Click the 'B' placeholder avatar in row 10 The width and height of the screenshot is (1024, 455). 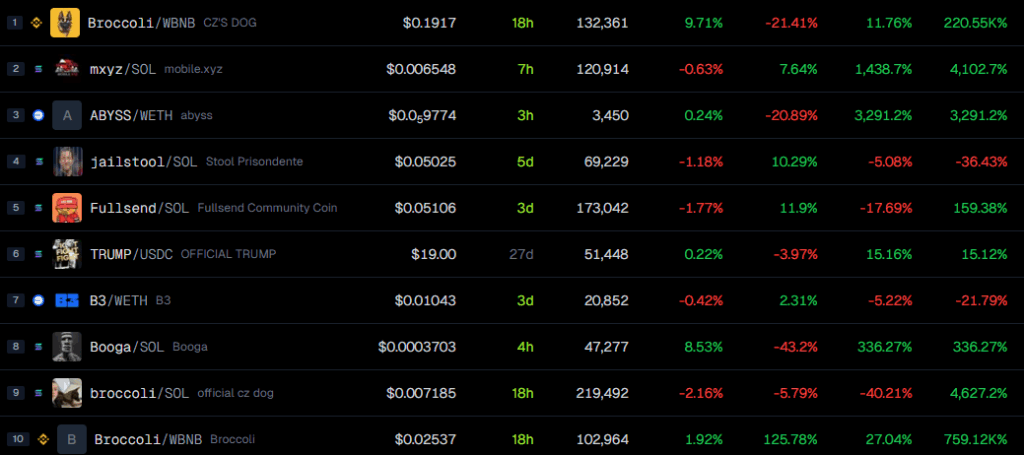click(x=72, y=439)
